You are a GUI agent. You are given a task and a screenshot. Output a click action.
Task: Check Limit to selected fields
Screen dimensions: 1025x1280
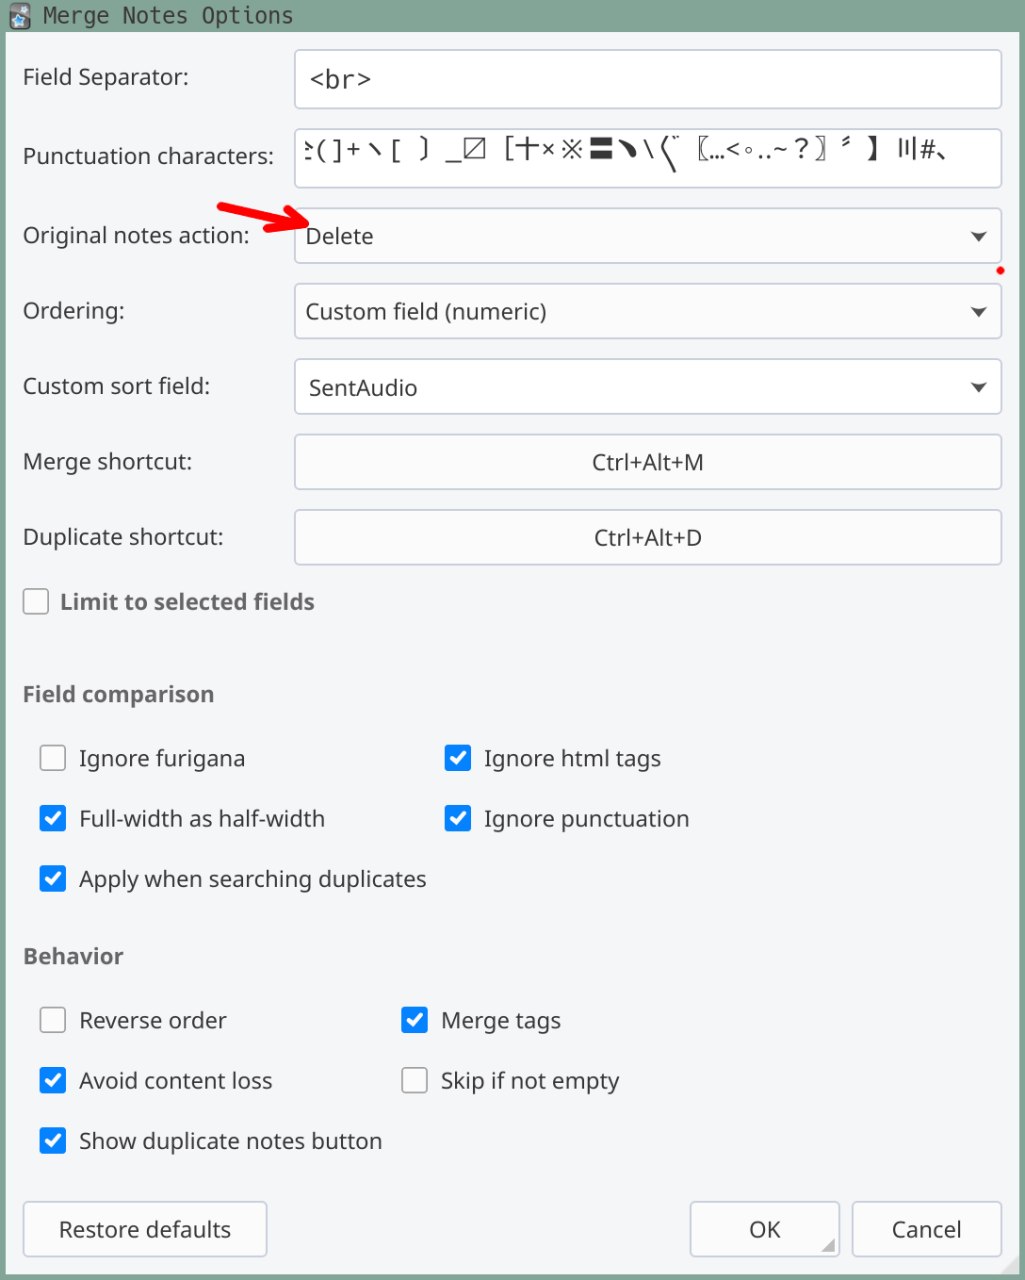point(36,602)
